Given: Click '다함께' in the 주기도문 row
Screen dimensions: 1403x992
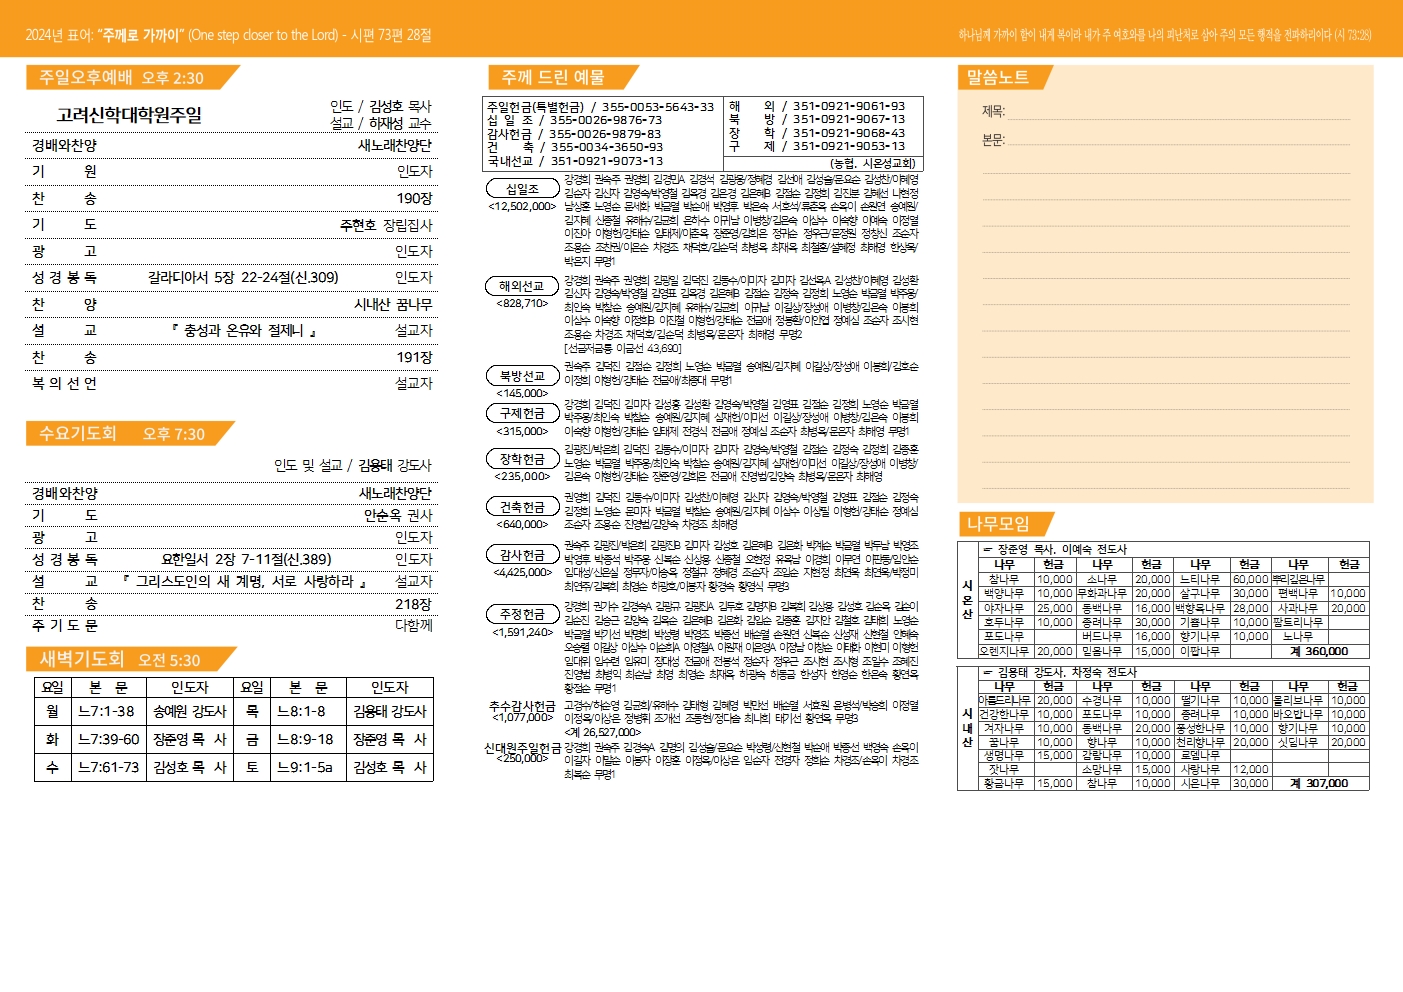Looking at the screenshot, I should click(414, 625).
